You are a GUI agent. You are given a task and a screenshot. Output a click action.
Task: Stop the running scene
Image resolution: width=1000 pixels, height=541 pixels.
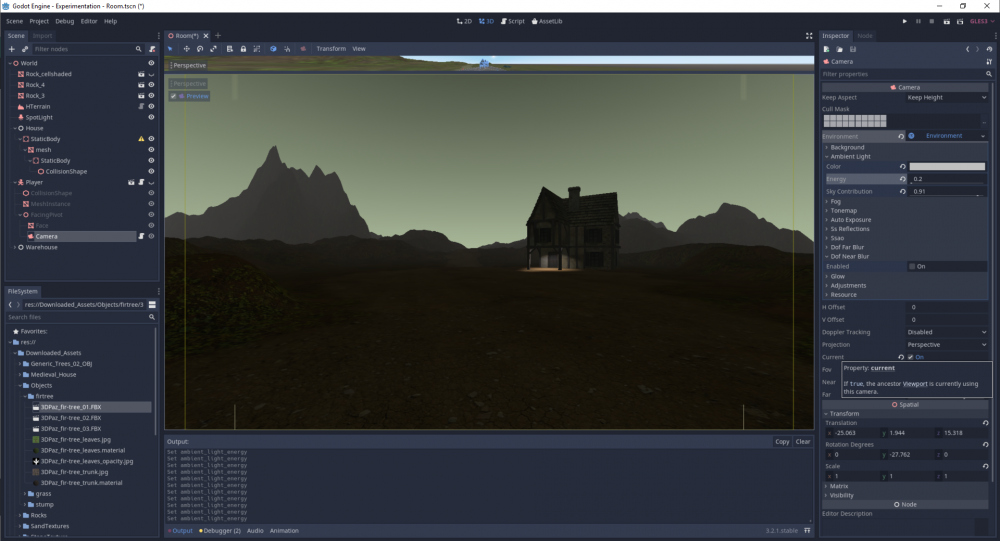932,21
